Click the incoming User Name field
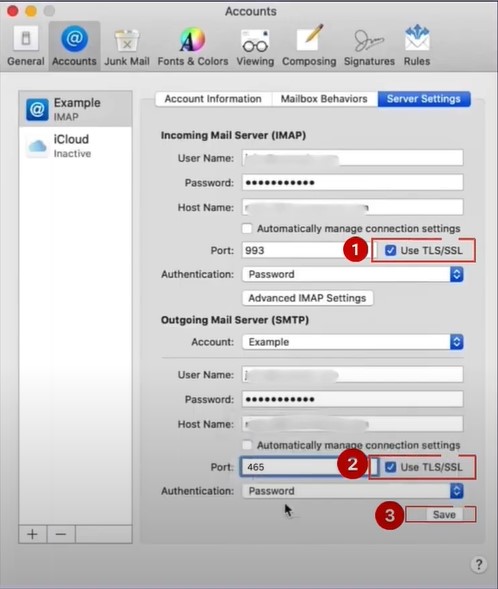Screen dimensions: 498x589 coord(353,158)
